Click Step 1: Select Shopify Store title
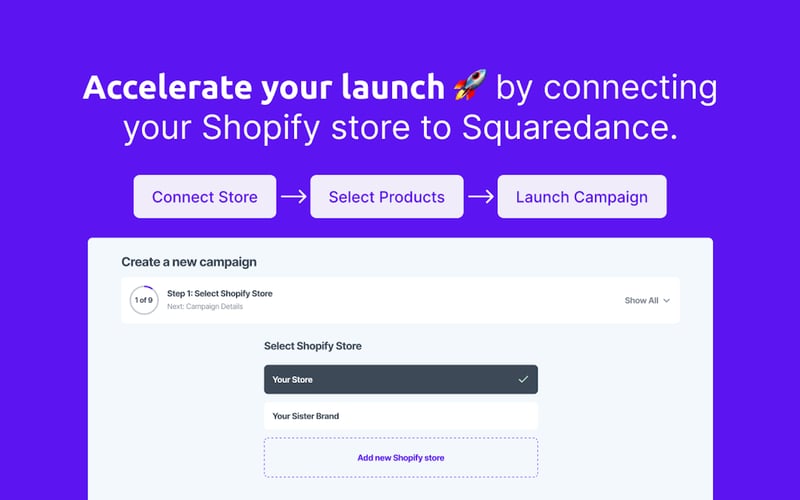800x500 pixels. (x=219, y=293)
